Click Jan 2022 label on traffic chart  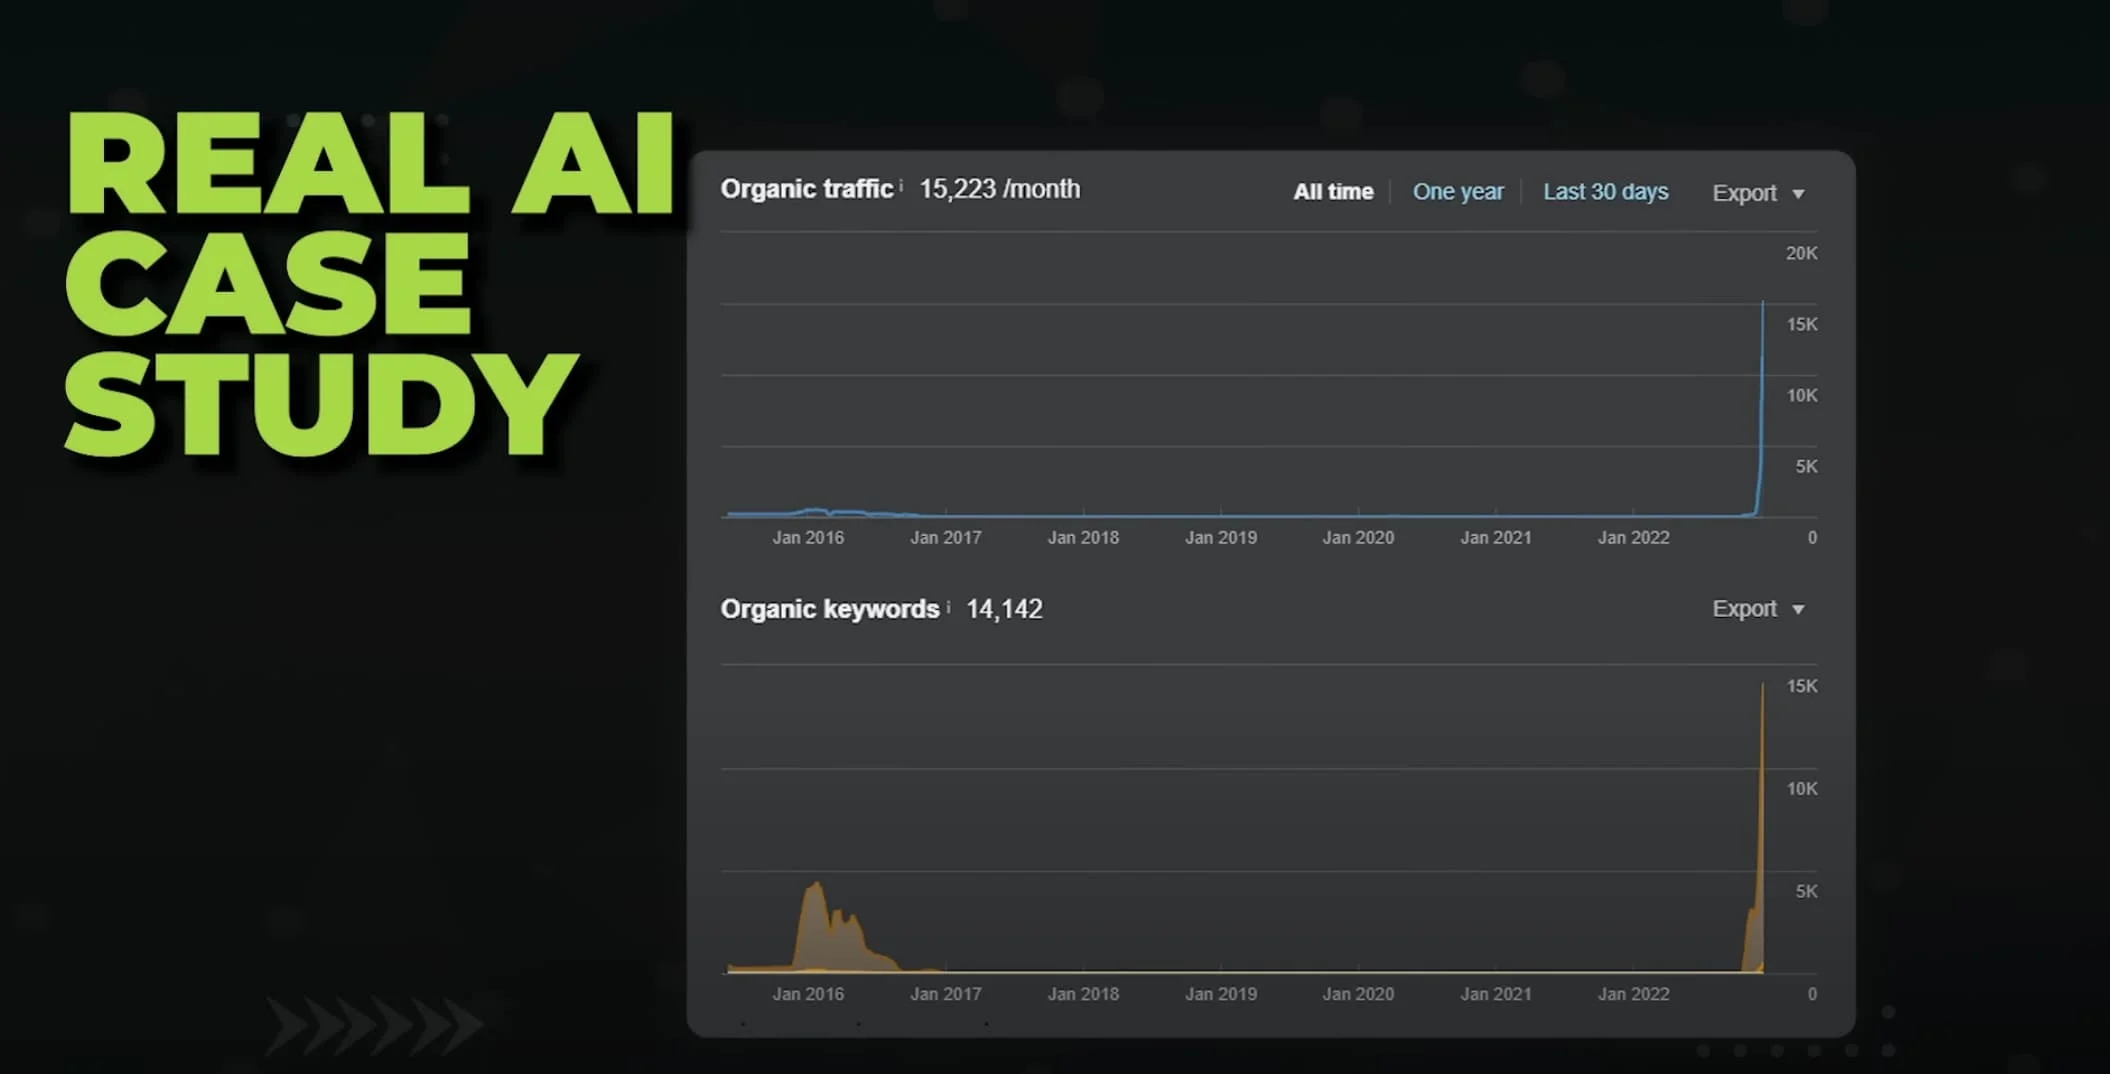(x=1634, y=538)
